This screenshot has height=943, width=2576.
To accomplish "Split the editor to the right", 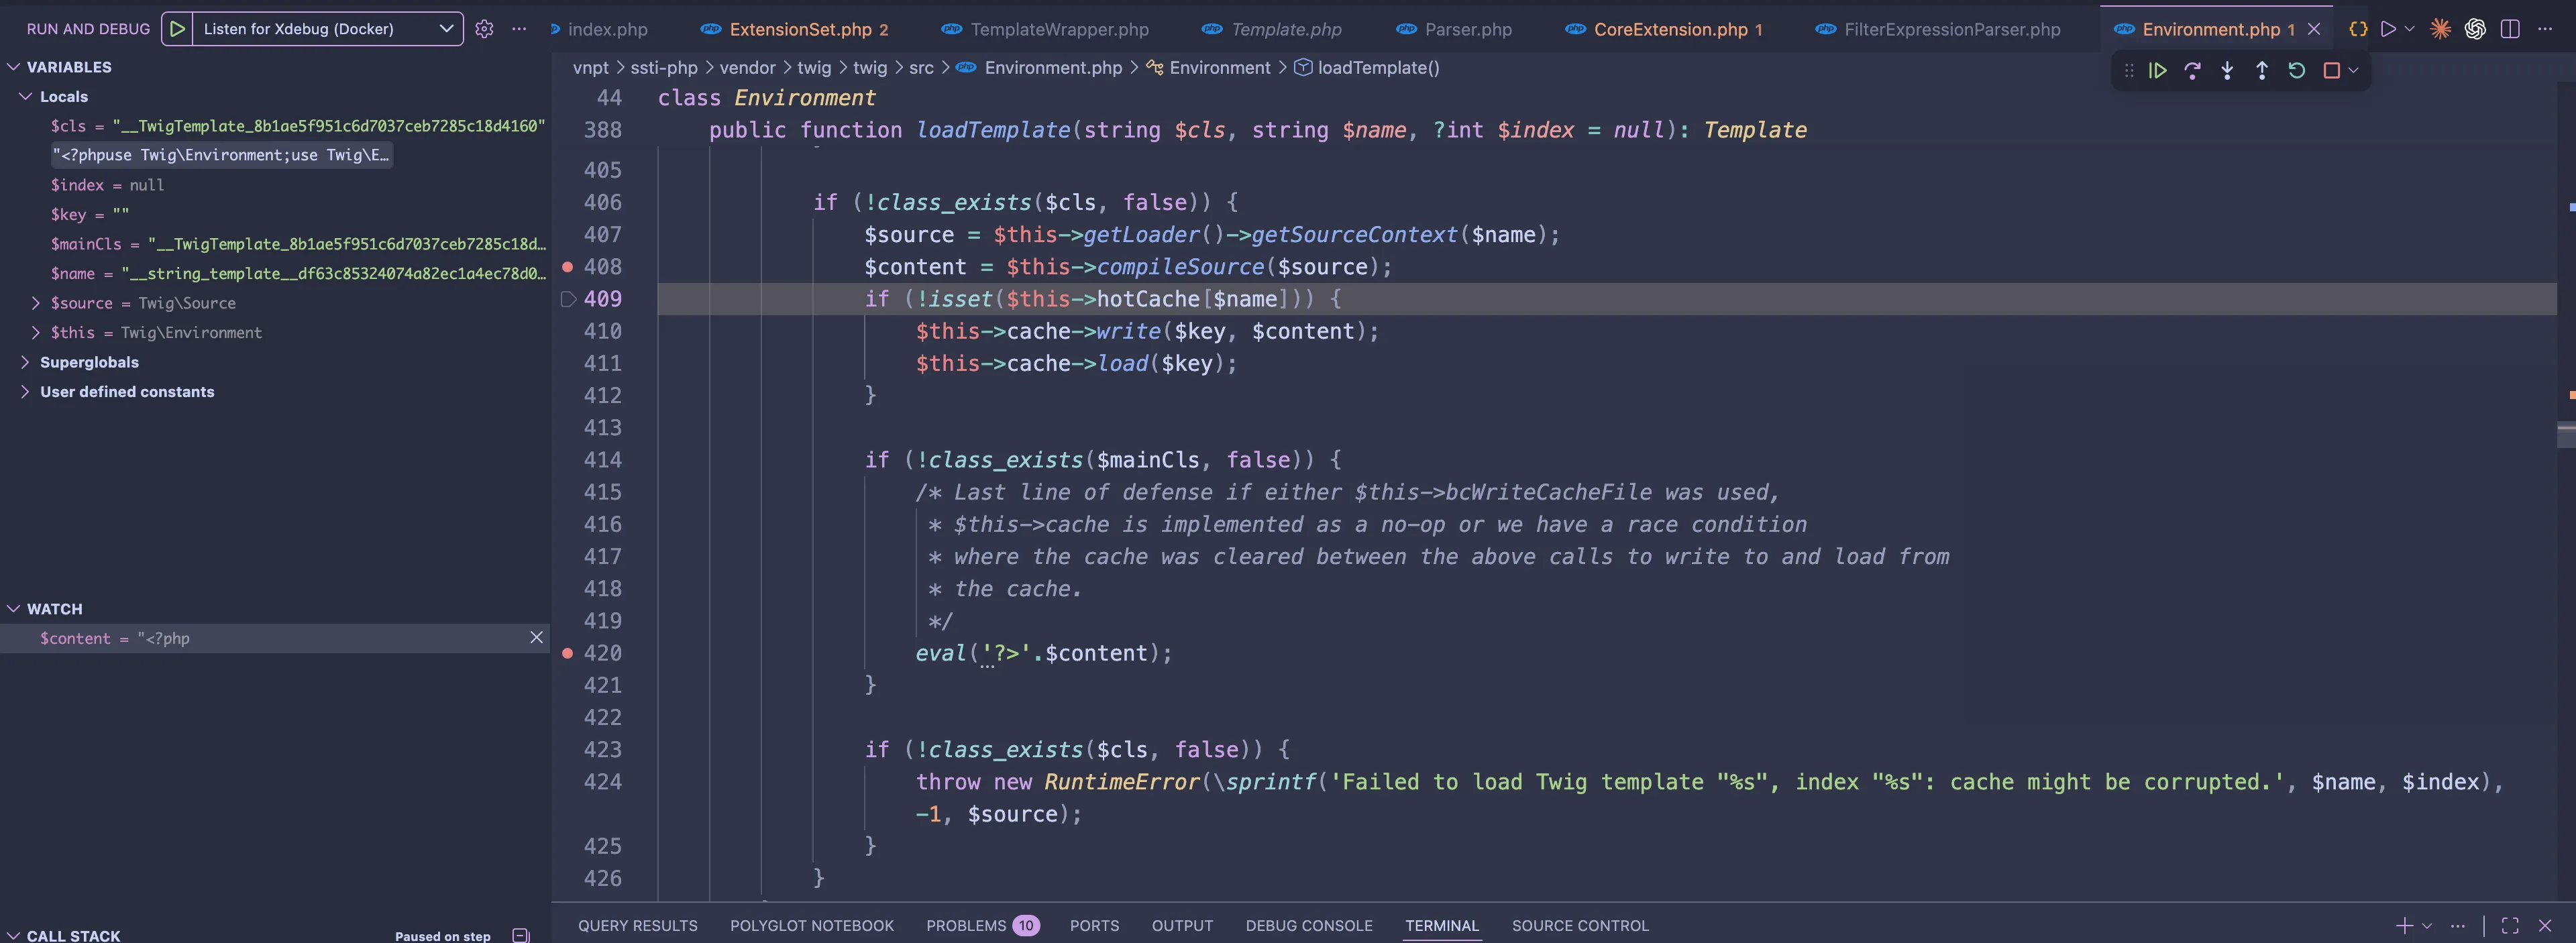I will click(2510, 29).
